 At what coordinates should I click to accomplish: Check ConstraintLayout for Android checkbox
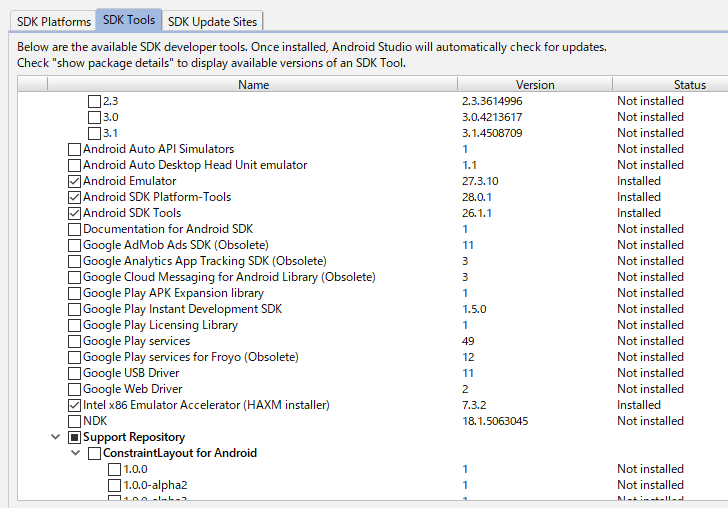click(x=94, y=453)
